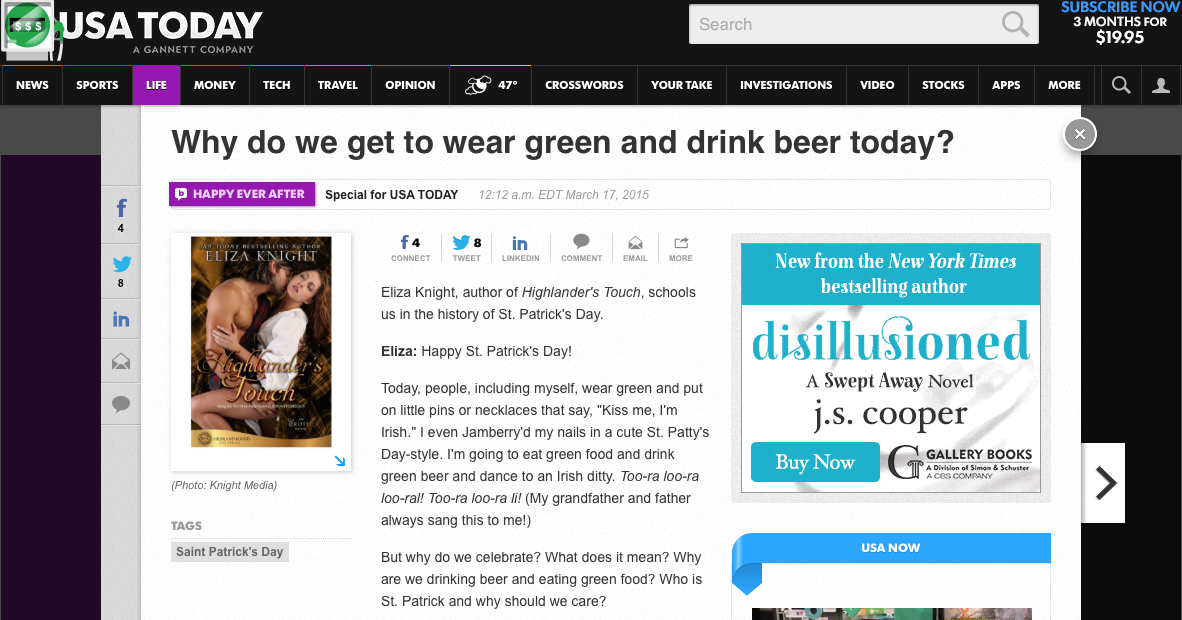Expand the MORE nav menu
Viewport: 1182px width, 620px height.
(x=1064, y=85)
